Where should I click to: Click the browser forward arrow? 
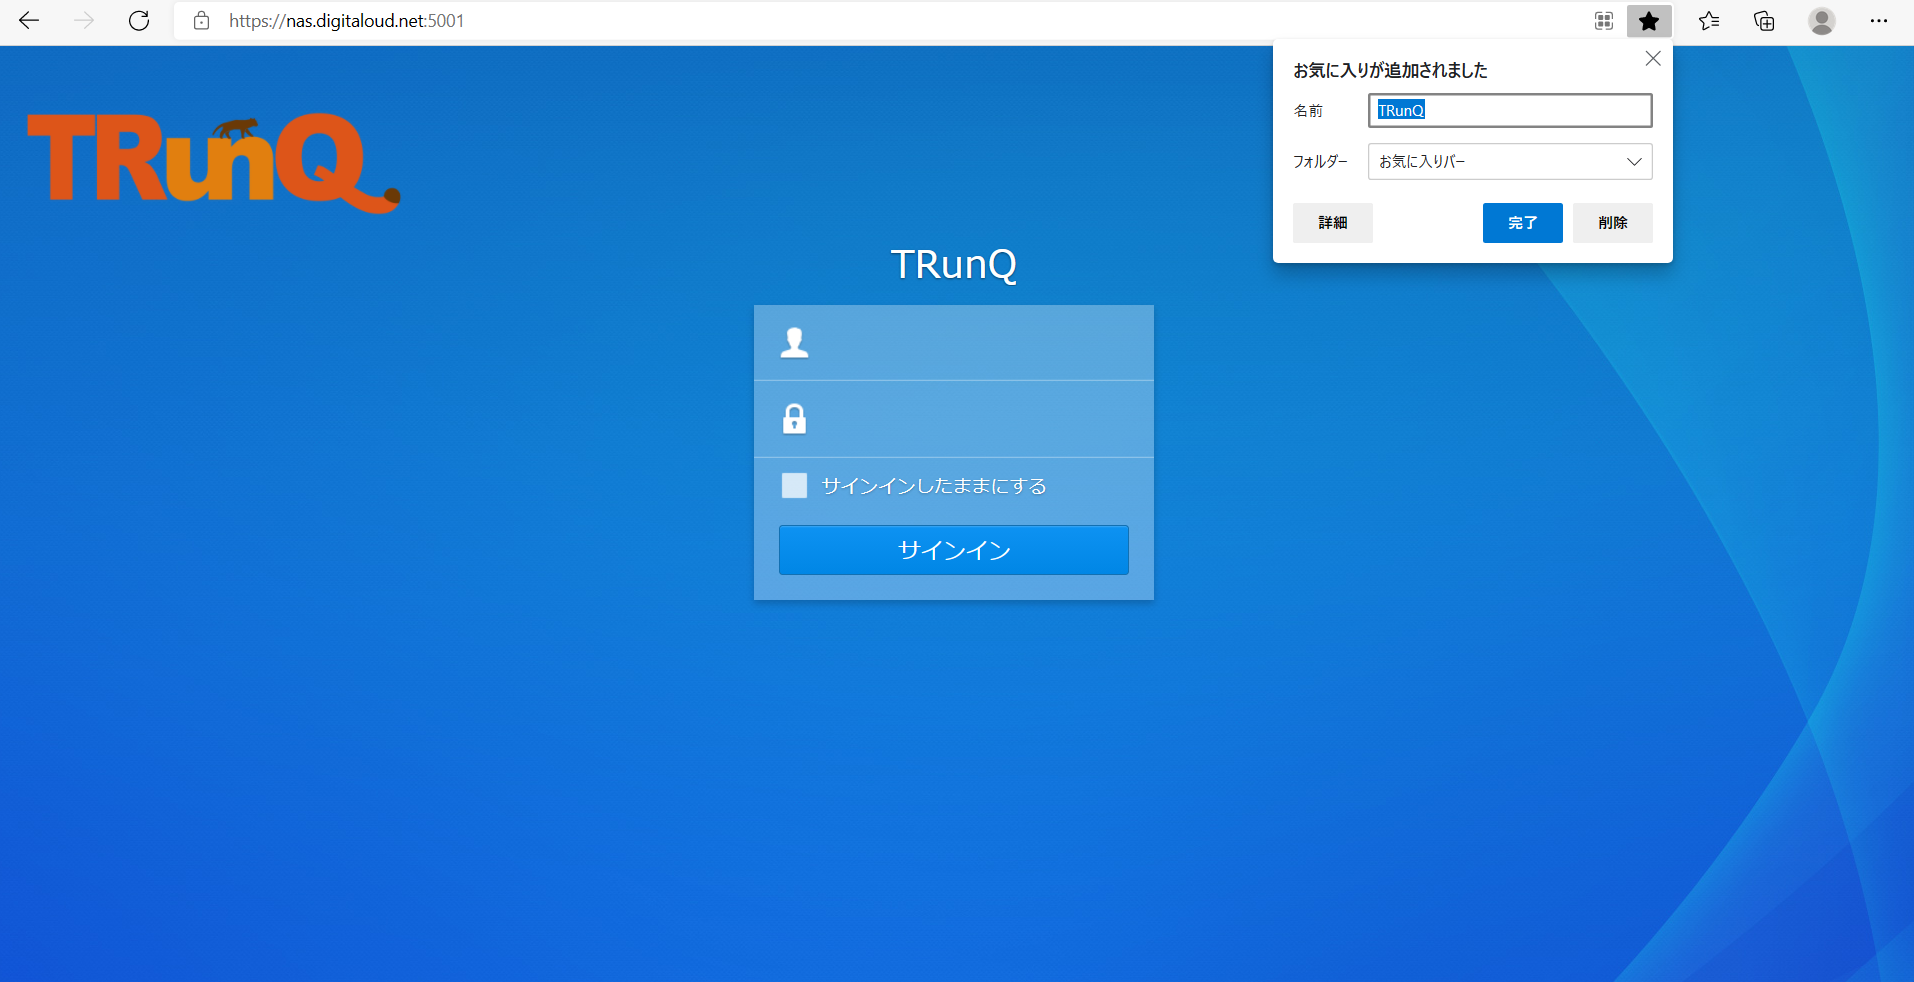point(84,21)
